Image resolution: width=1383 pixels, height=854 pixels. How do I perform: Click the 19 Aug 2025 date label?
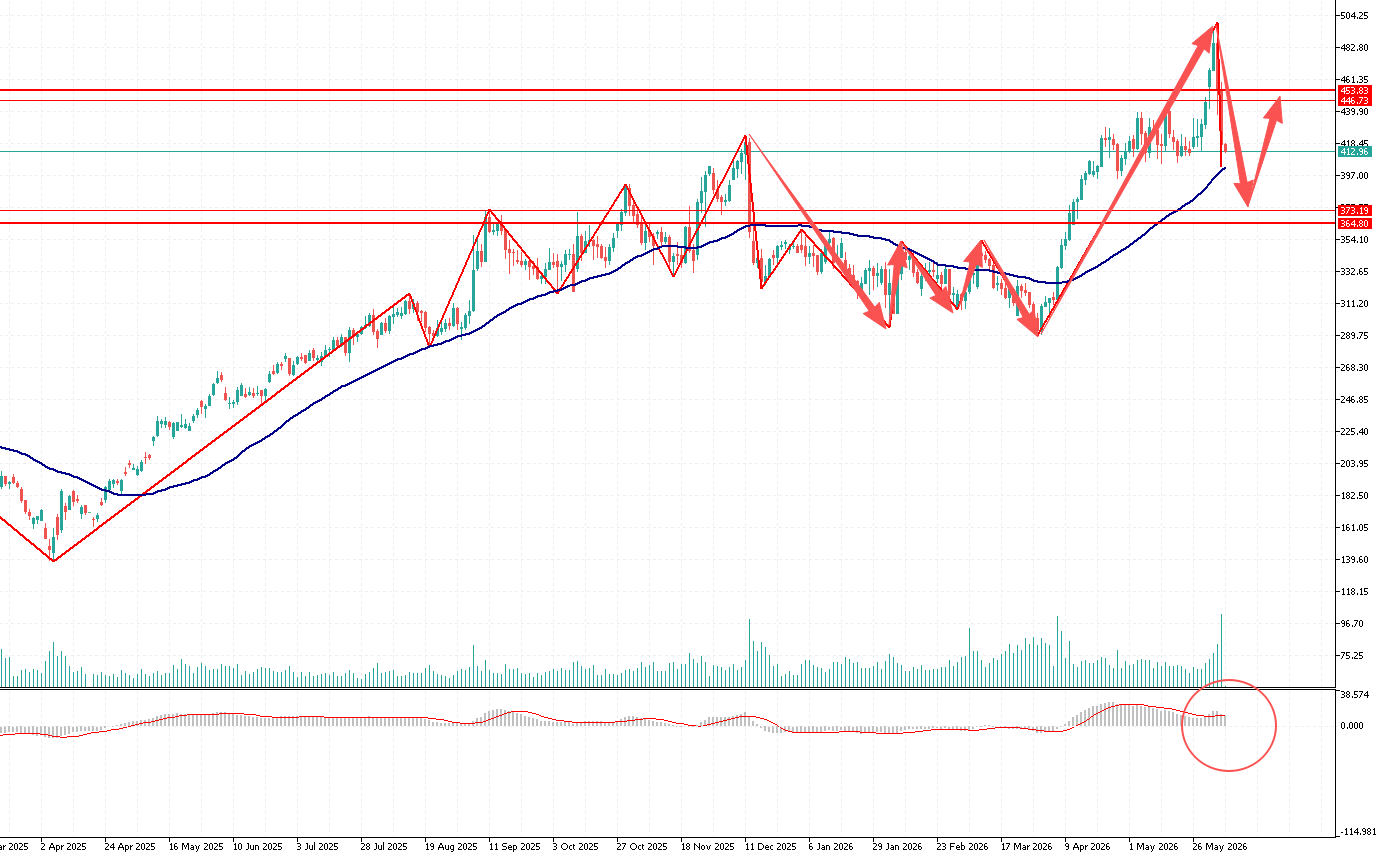click(449, 846)
